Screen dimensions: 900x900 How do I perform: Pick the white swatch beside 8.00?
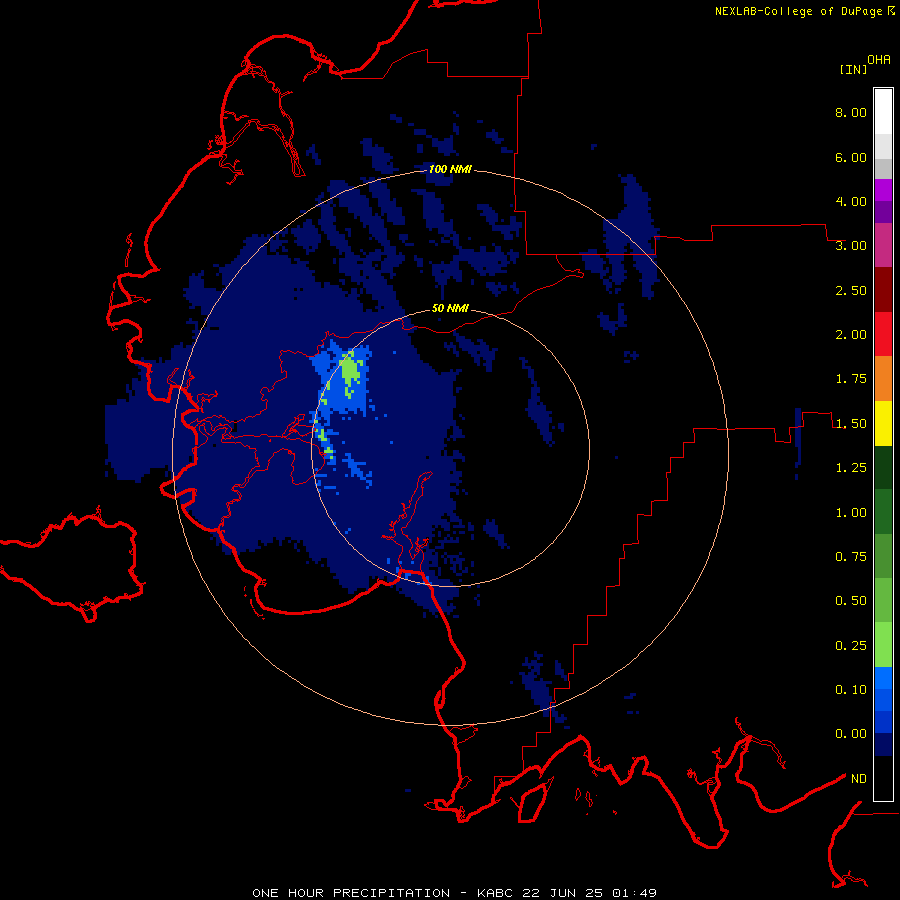883,112
